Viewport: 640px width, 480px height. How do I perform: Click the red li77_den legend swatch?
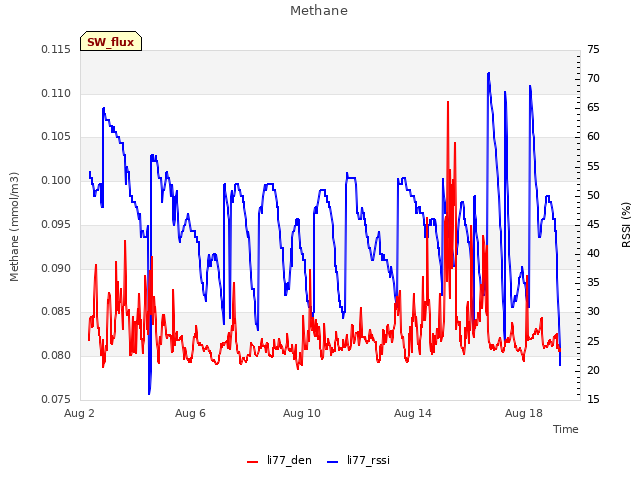coord(253,462)
